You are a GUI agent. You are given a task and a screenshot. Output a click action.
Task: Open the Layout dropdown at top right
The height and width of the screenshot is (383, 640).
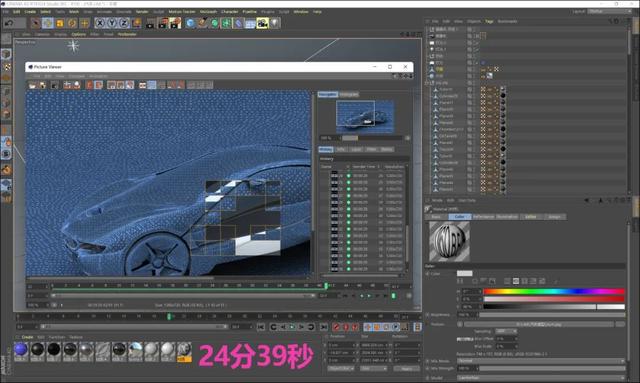[609, 11]
